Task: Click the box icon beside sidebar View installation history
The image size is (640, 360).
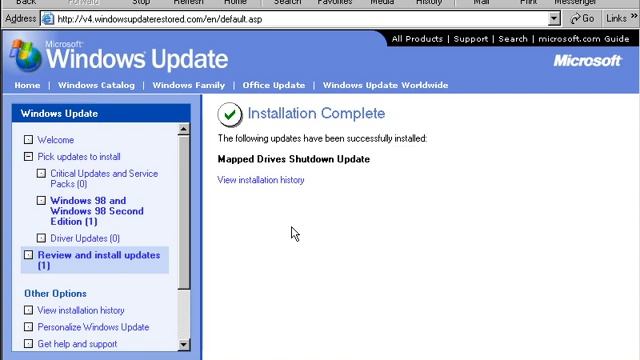Action: (x=28, y=310)
